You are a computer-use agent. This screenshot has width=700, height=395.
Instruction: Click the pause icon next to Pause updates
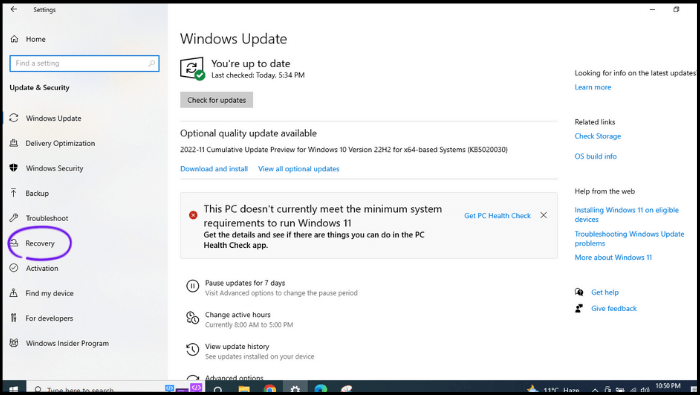pos(192,286)
